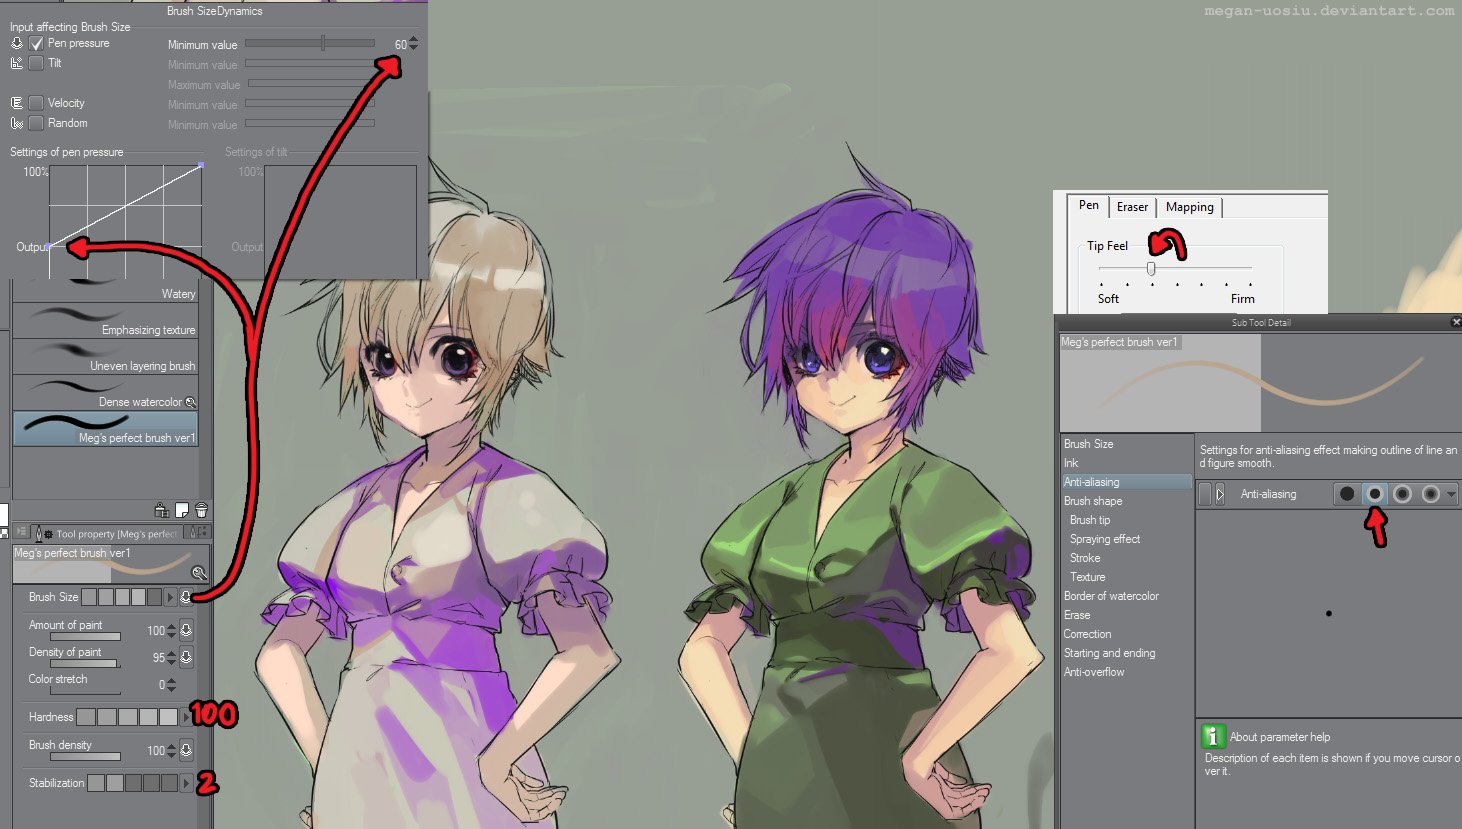Click the pen pressure icon beside Brush density

pos(187,750)
